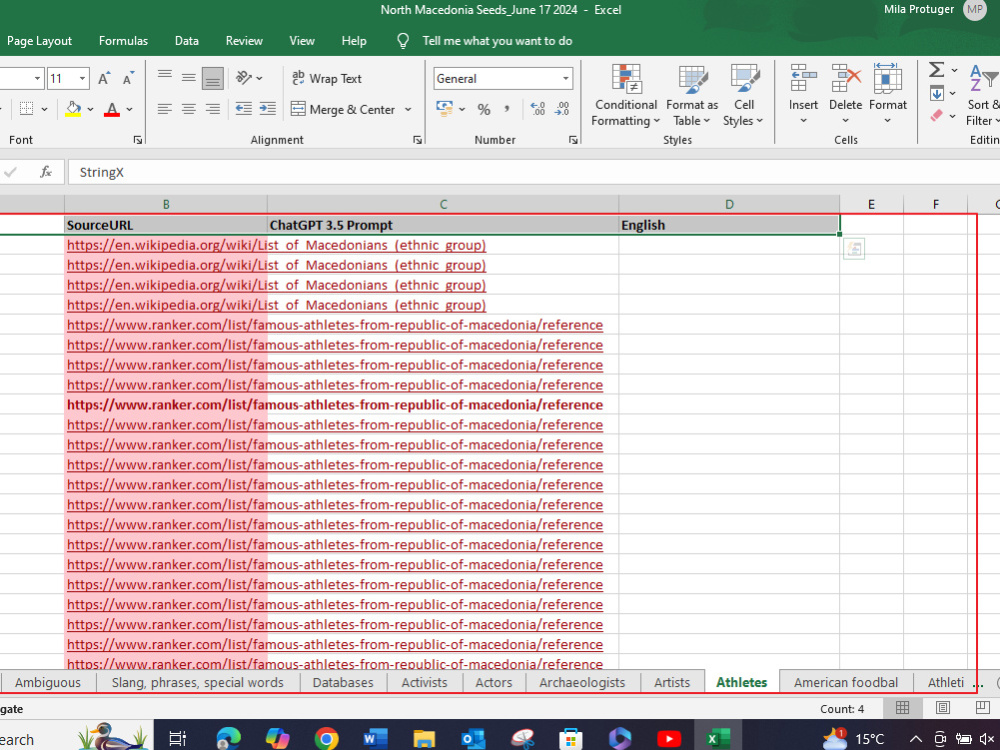Apply yellow Fill Color
Viewport: 1000px width, 750px height.
[x=73, y=109]
